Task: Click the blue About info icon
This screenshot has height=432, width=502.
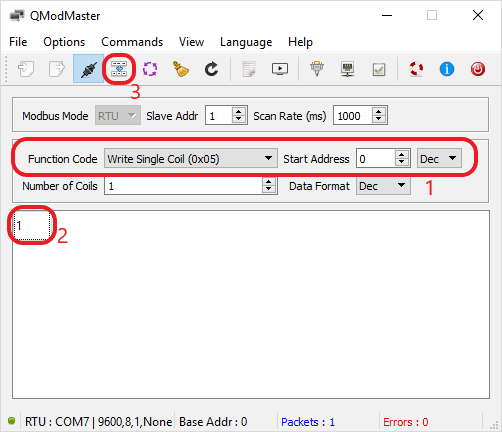Action: coord(447,69)
